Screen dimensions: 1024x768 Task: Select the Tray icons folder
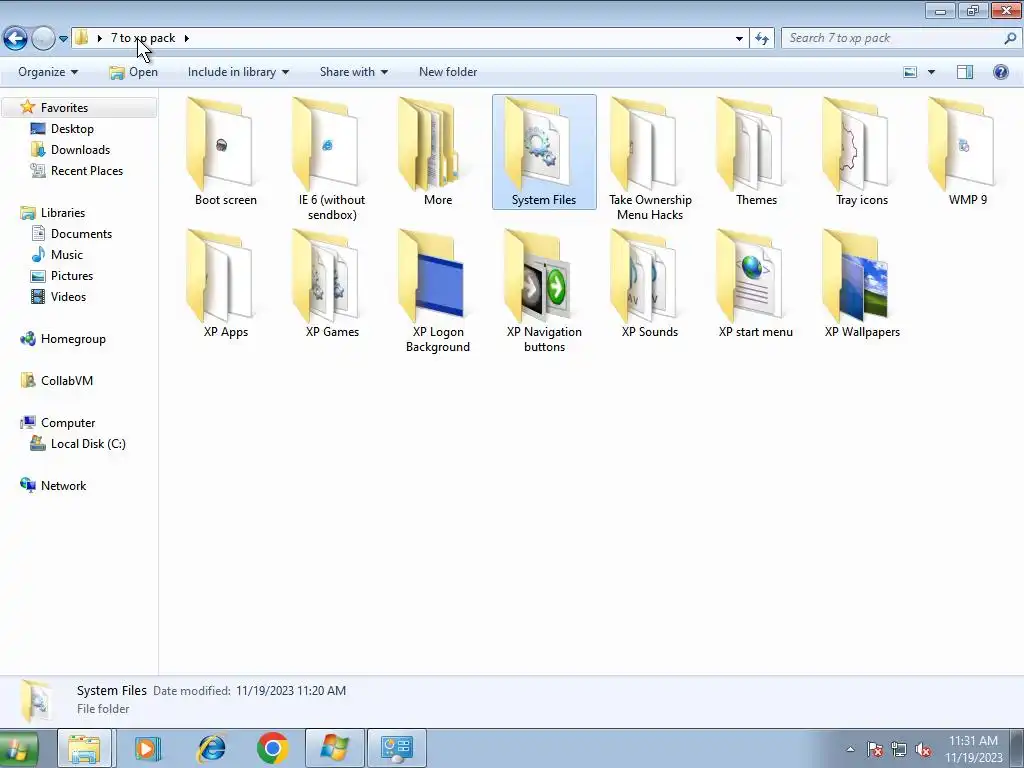tap(862, 152)
